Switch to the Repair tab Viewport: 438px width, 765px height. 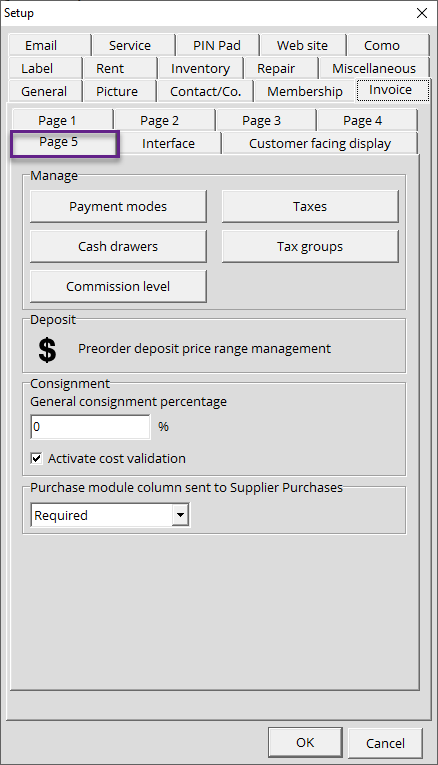pos(280,68)
